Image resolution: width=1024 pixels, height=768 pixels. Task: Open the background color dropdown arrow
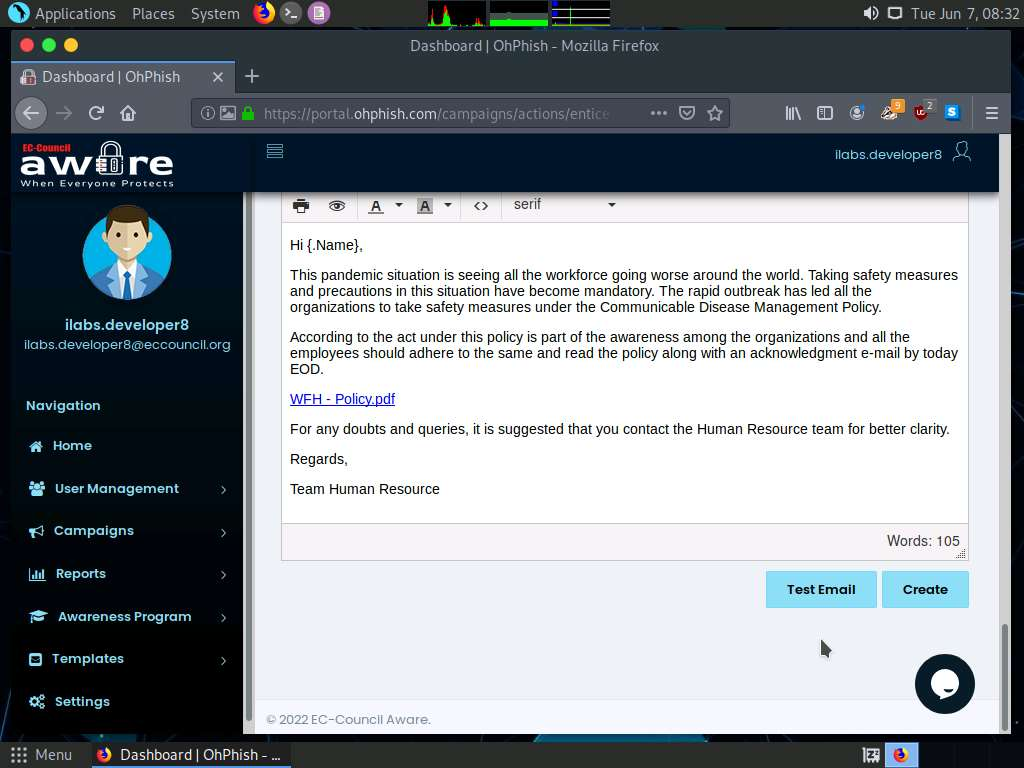(448, 205)
